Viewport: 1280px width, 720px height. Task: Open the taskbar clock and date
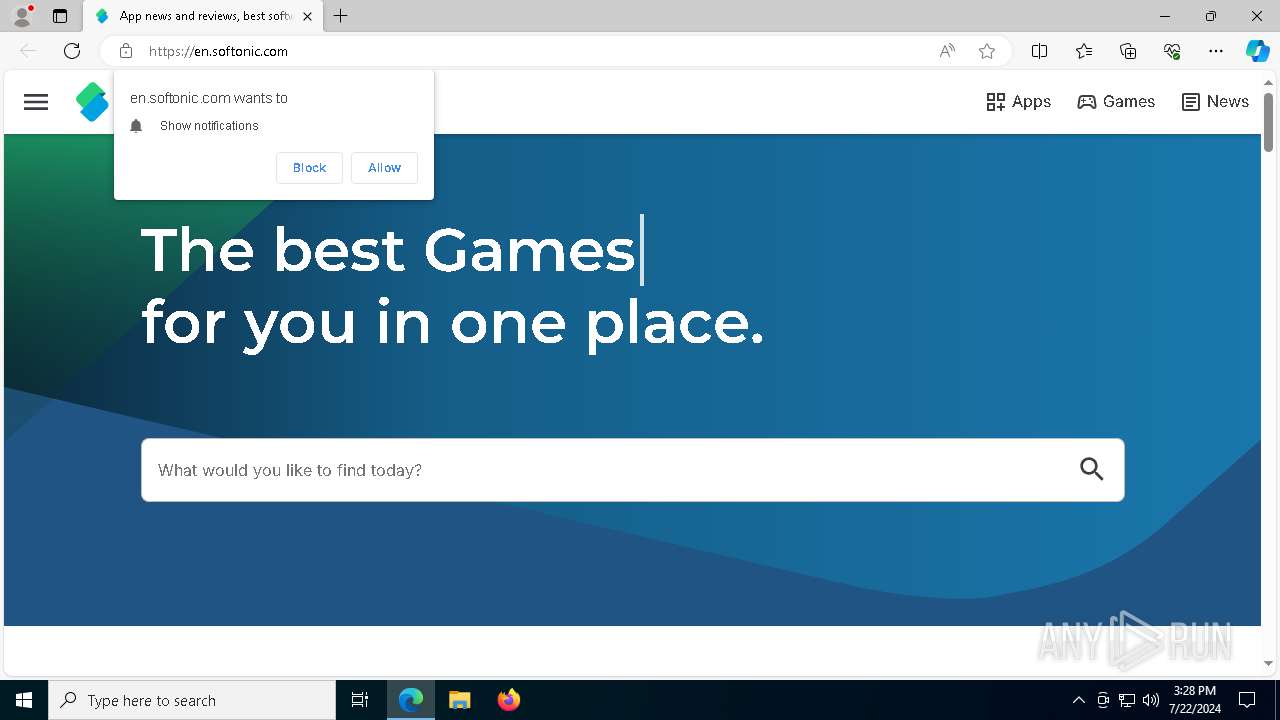(1195, 700)
